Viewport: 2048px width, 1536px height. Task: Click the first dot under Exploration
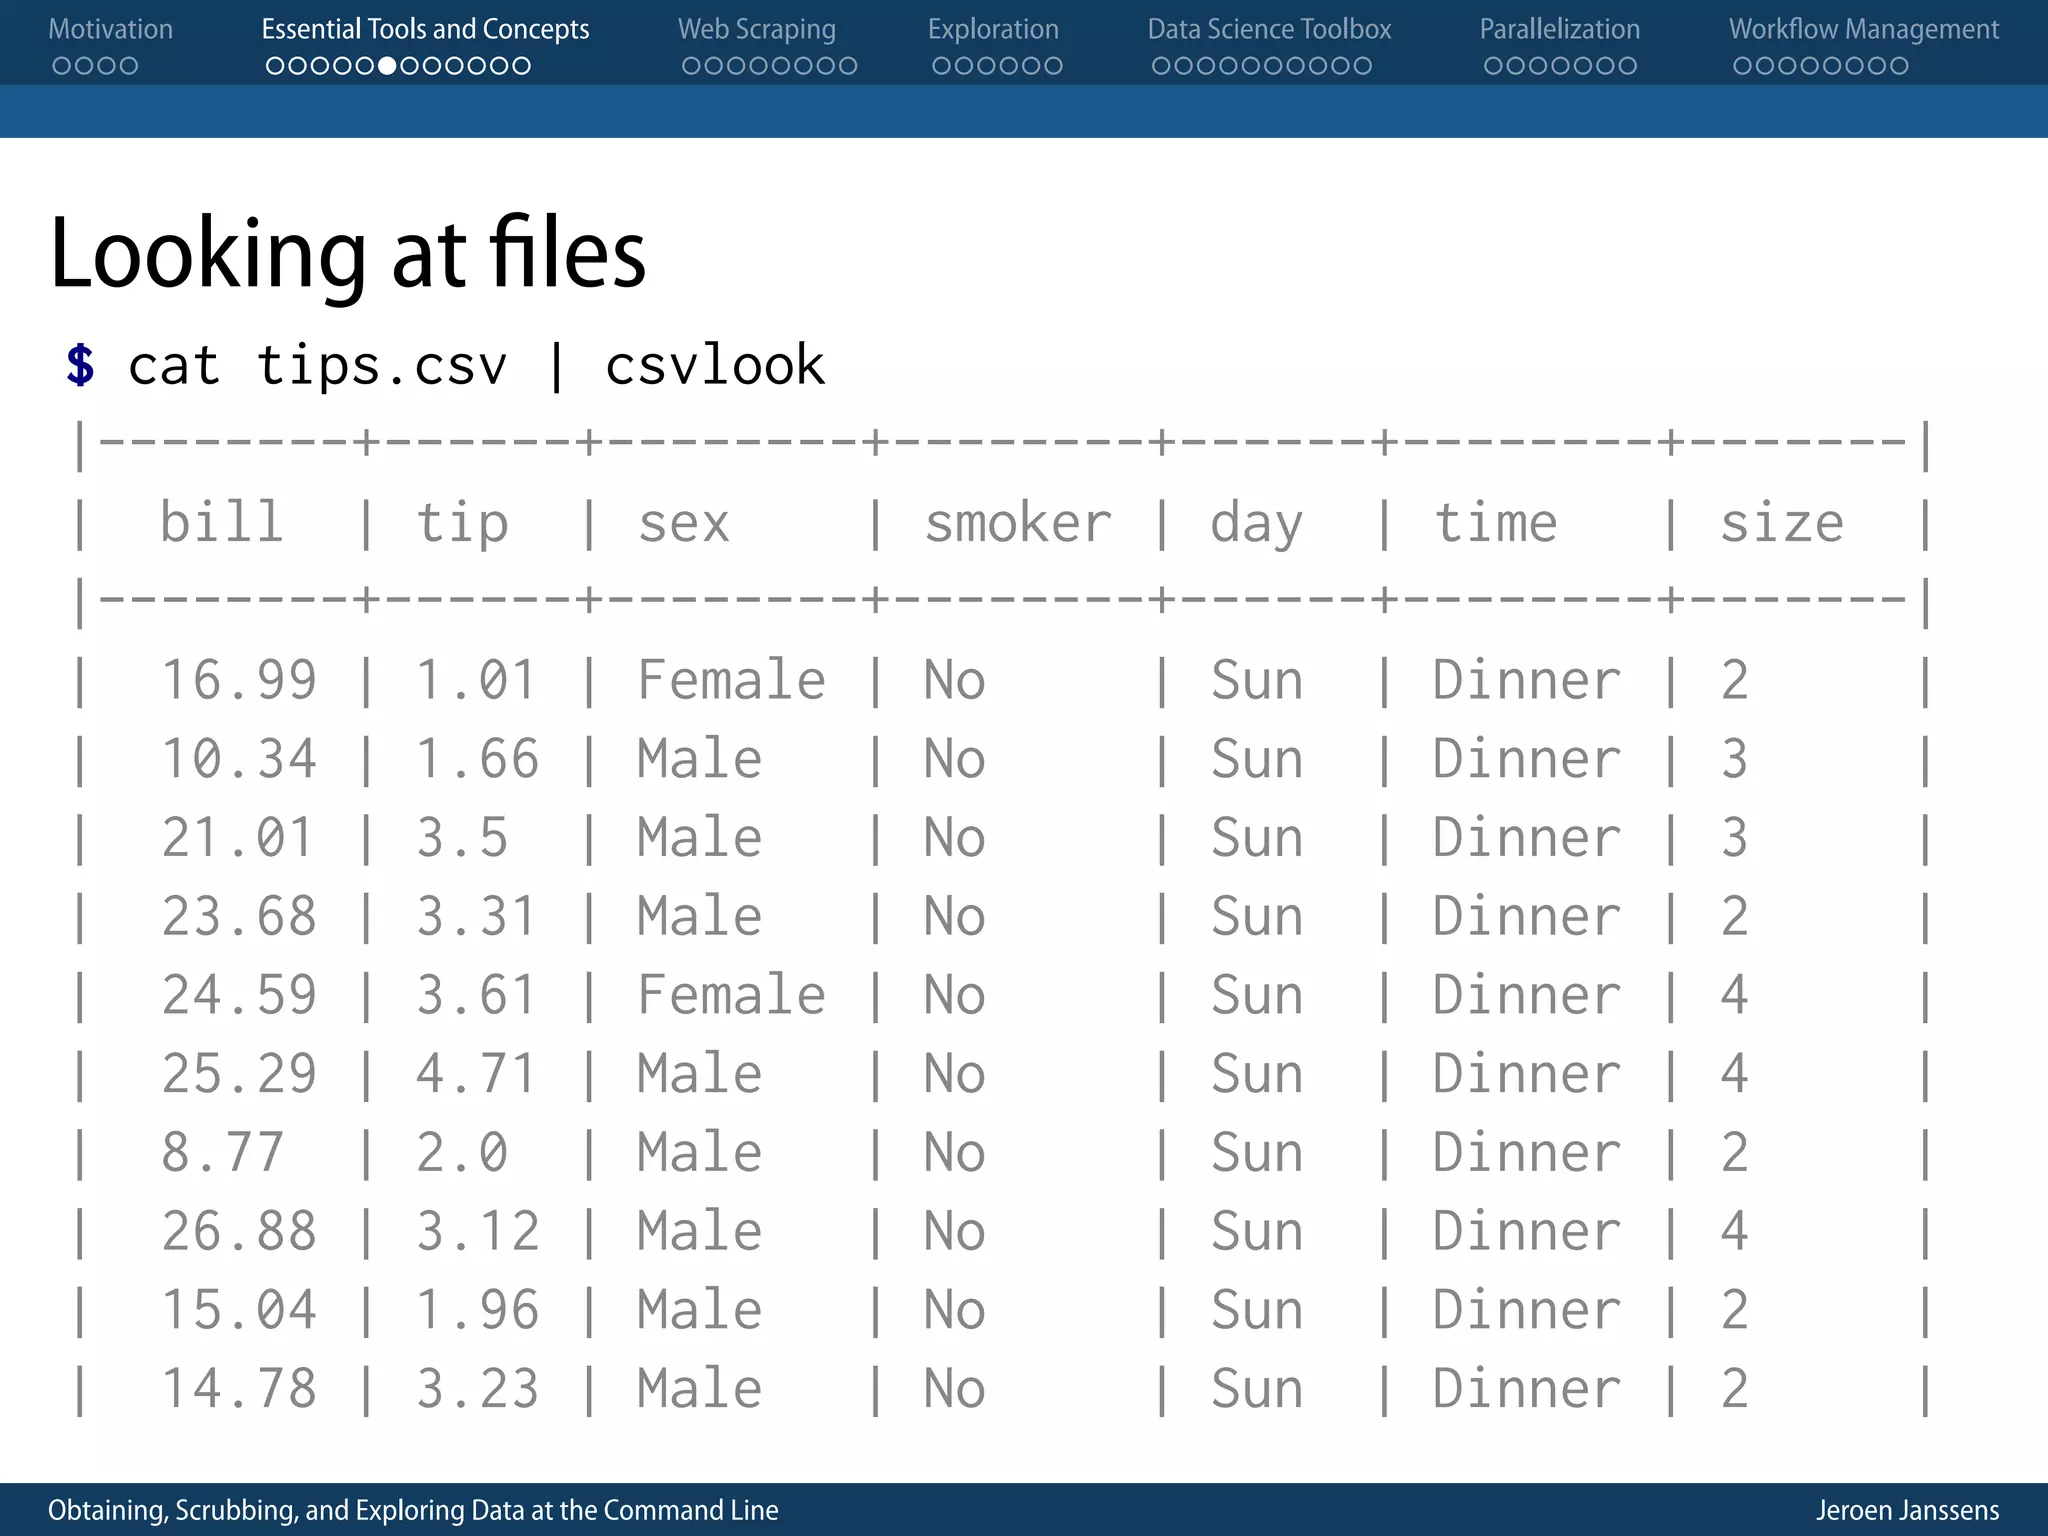pyautogui.click(x=942, y=66)
